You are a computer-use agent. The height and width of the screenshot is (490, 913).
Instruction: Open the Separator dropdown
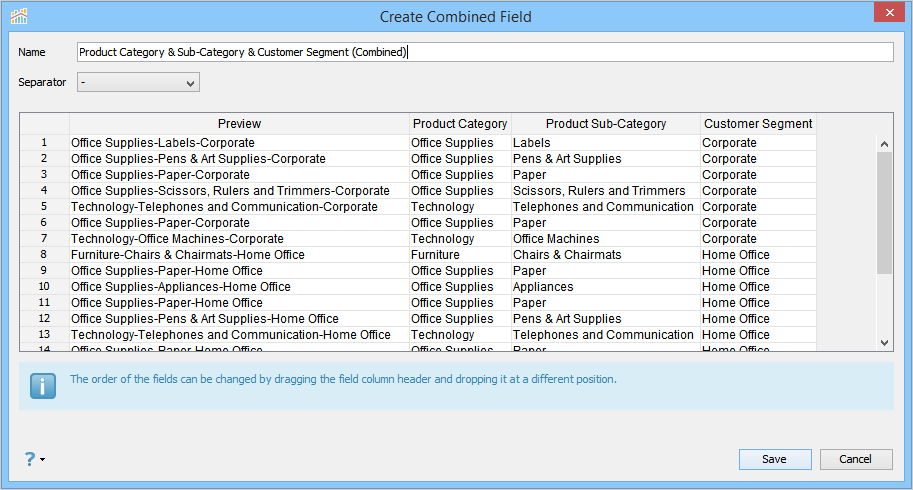point(138,82)
